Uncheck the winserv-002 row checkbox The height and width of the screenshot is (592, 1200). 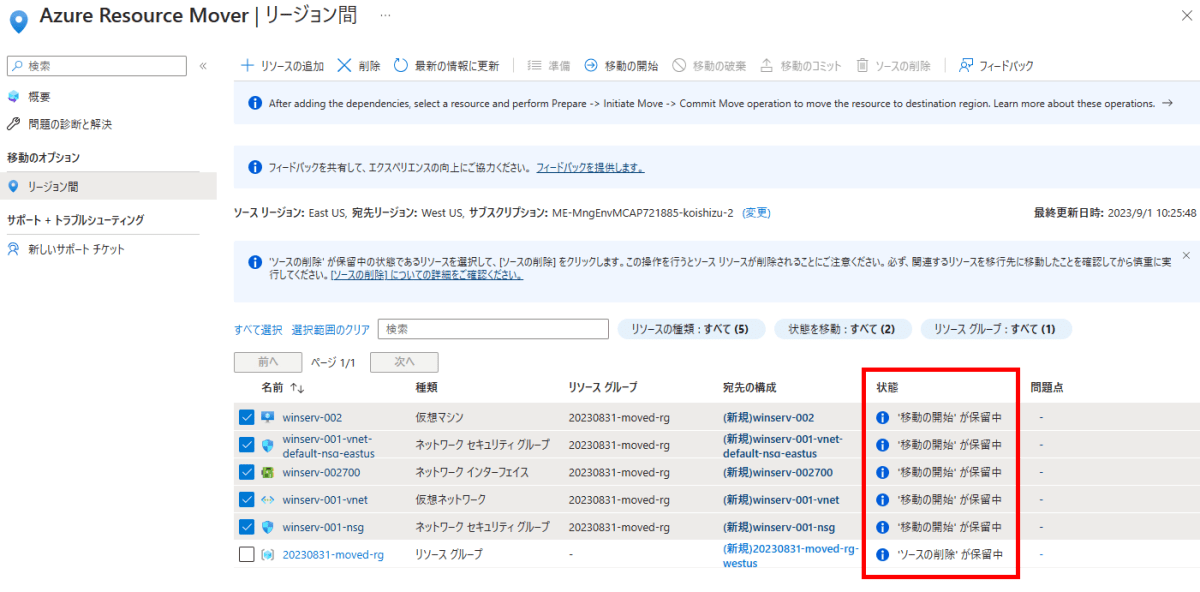coord(247,417)
